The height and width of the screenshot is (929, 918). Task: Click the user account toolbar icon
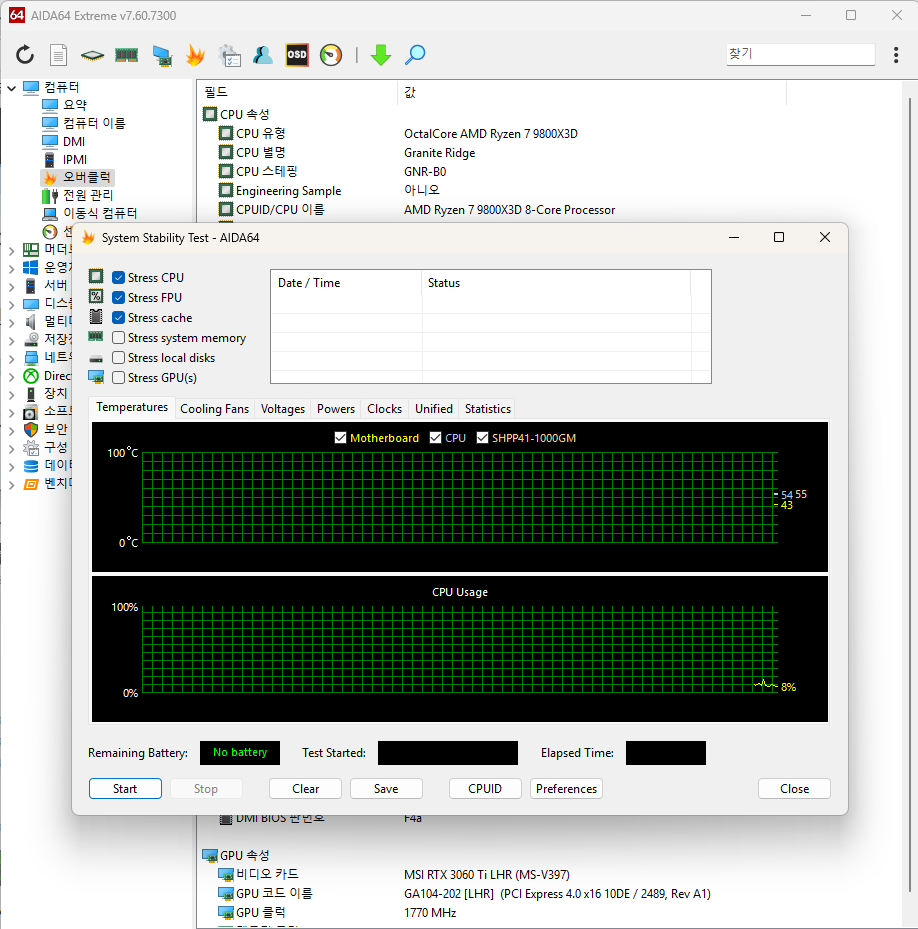pos(263,55)
